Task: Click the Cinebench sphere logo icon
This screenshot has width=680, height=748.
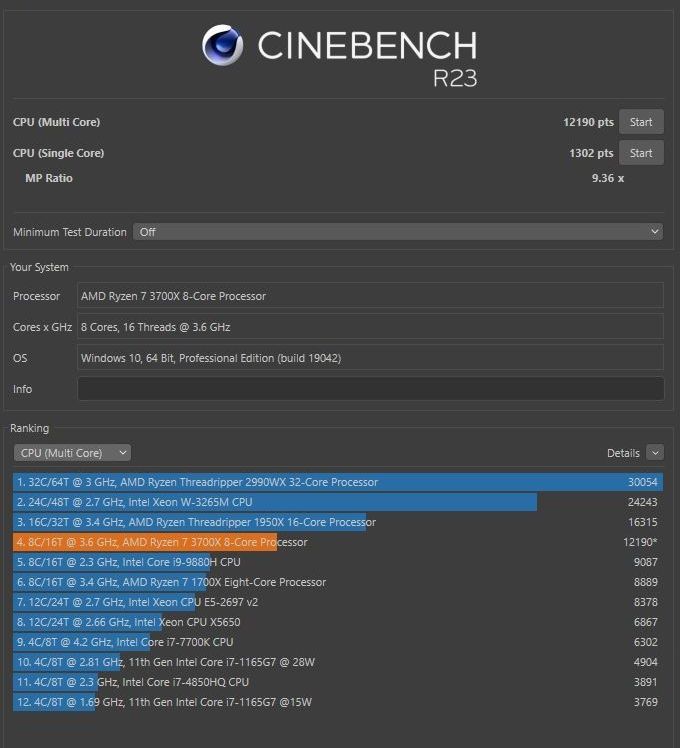Action: point(222,45)
